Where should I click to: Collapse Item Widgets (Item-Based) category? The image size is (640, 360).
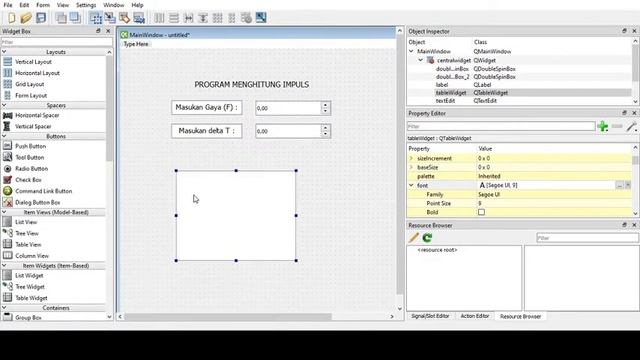click(4, 266)
